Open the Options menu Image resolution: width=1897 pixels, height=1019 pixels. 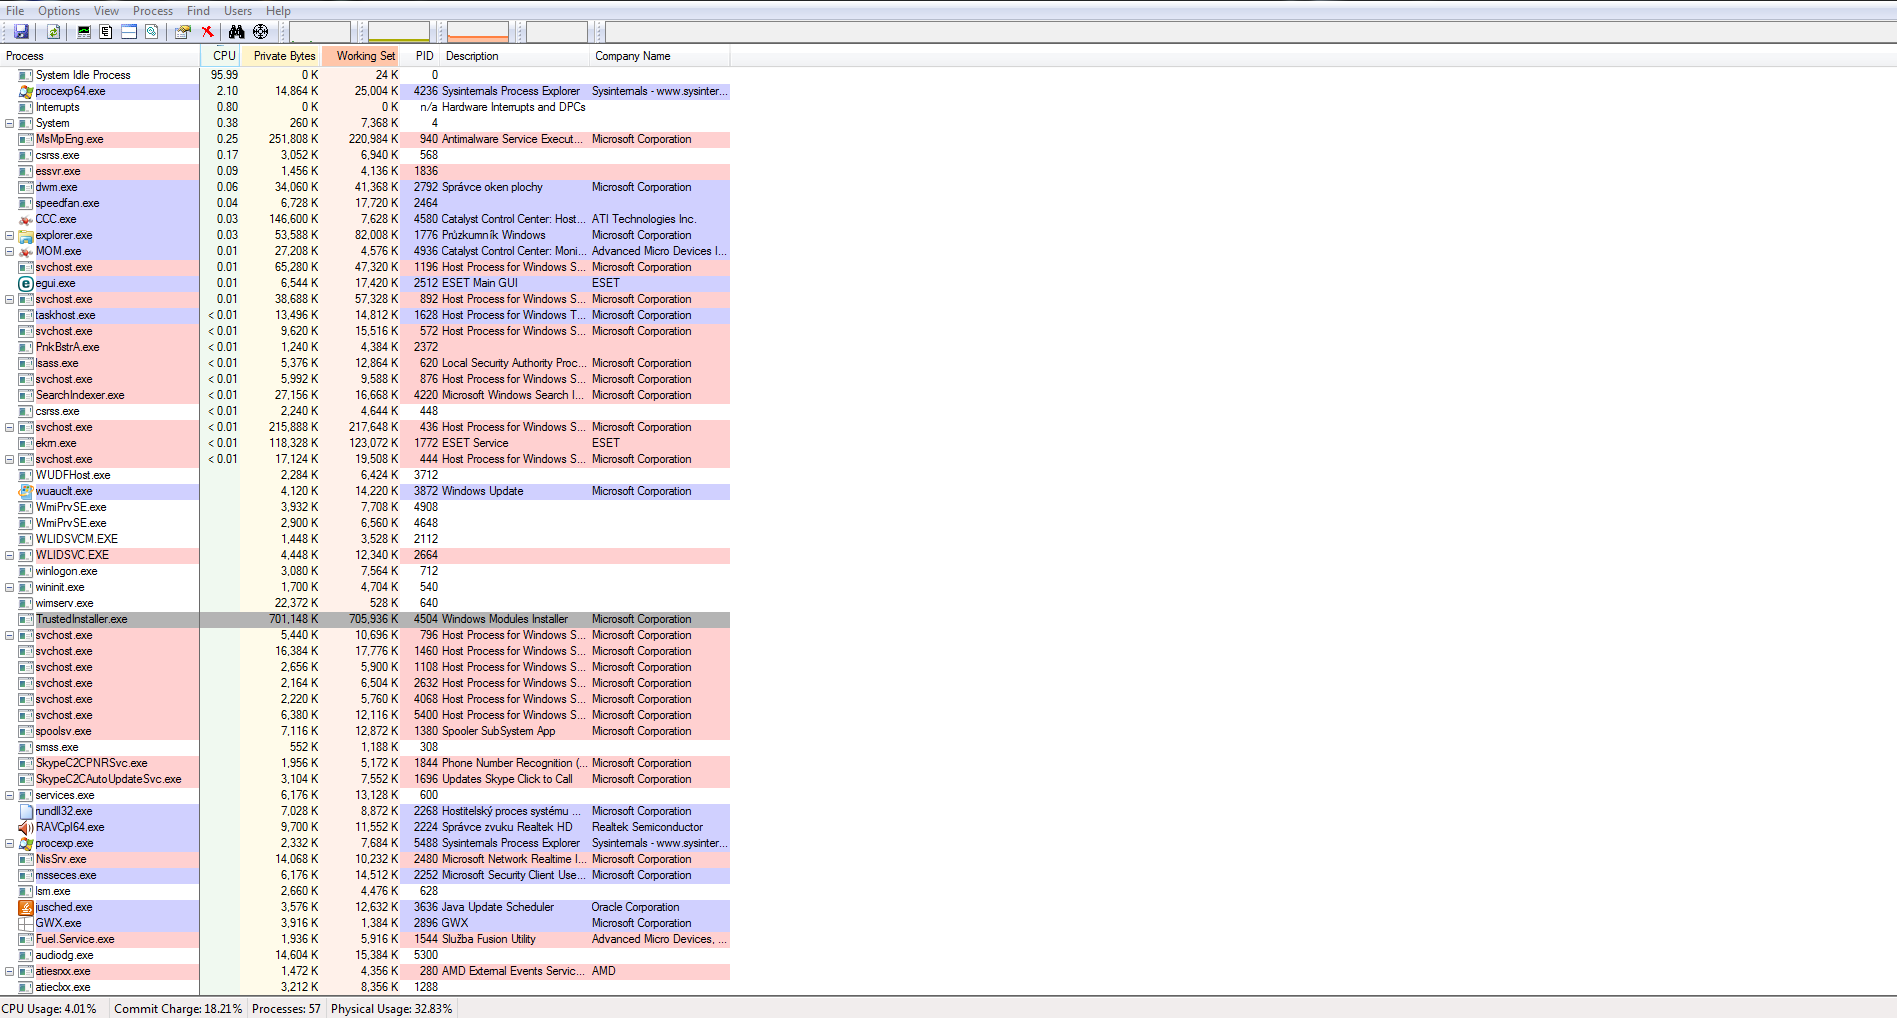(59, 11)
